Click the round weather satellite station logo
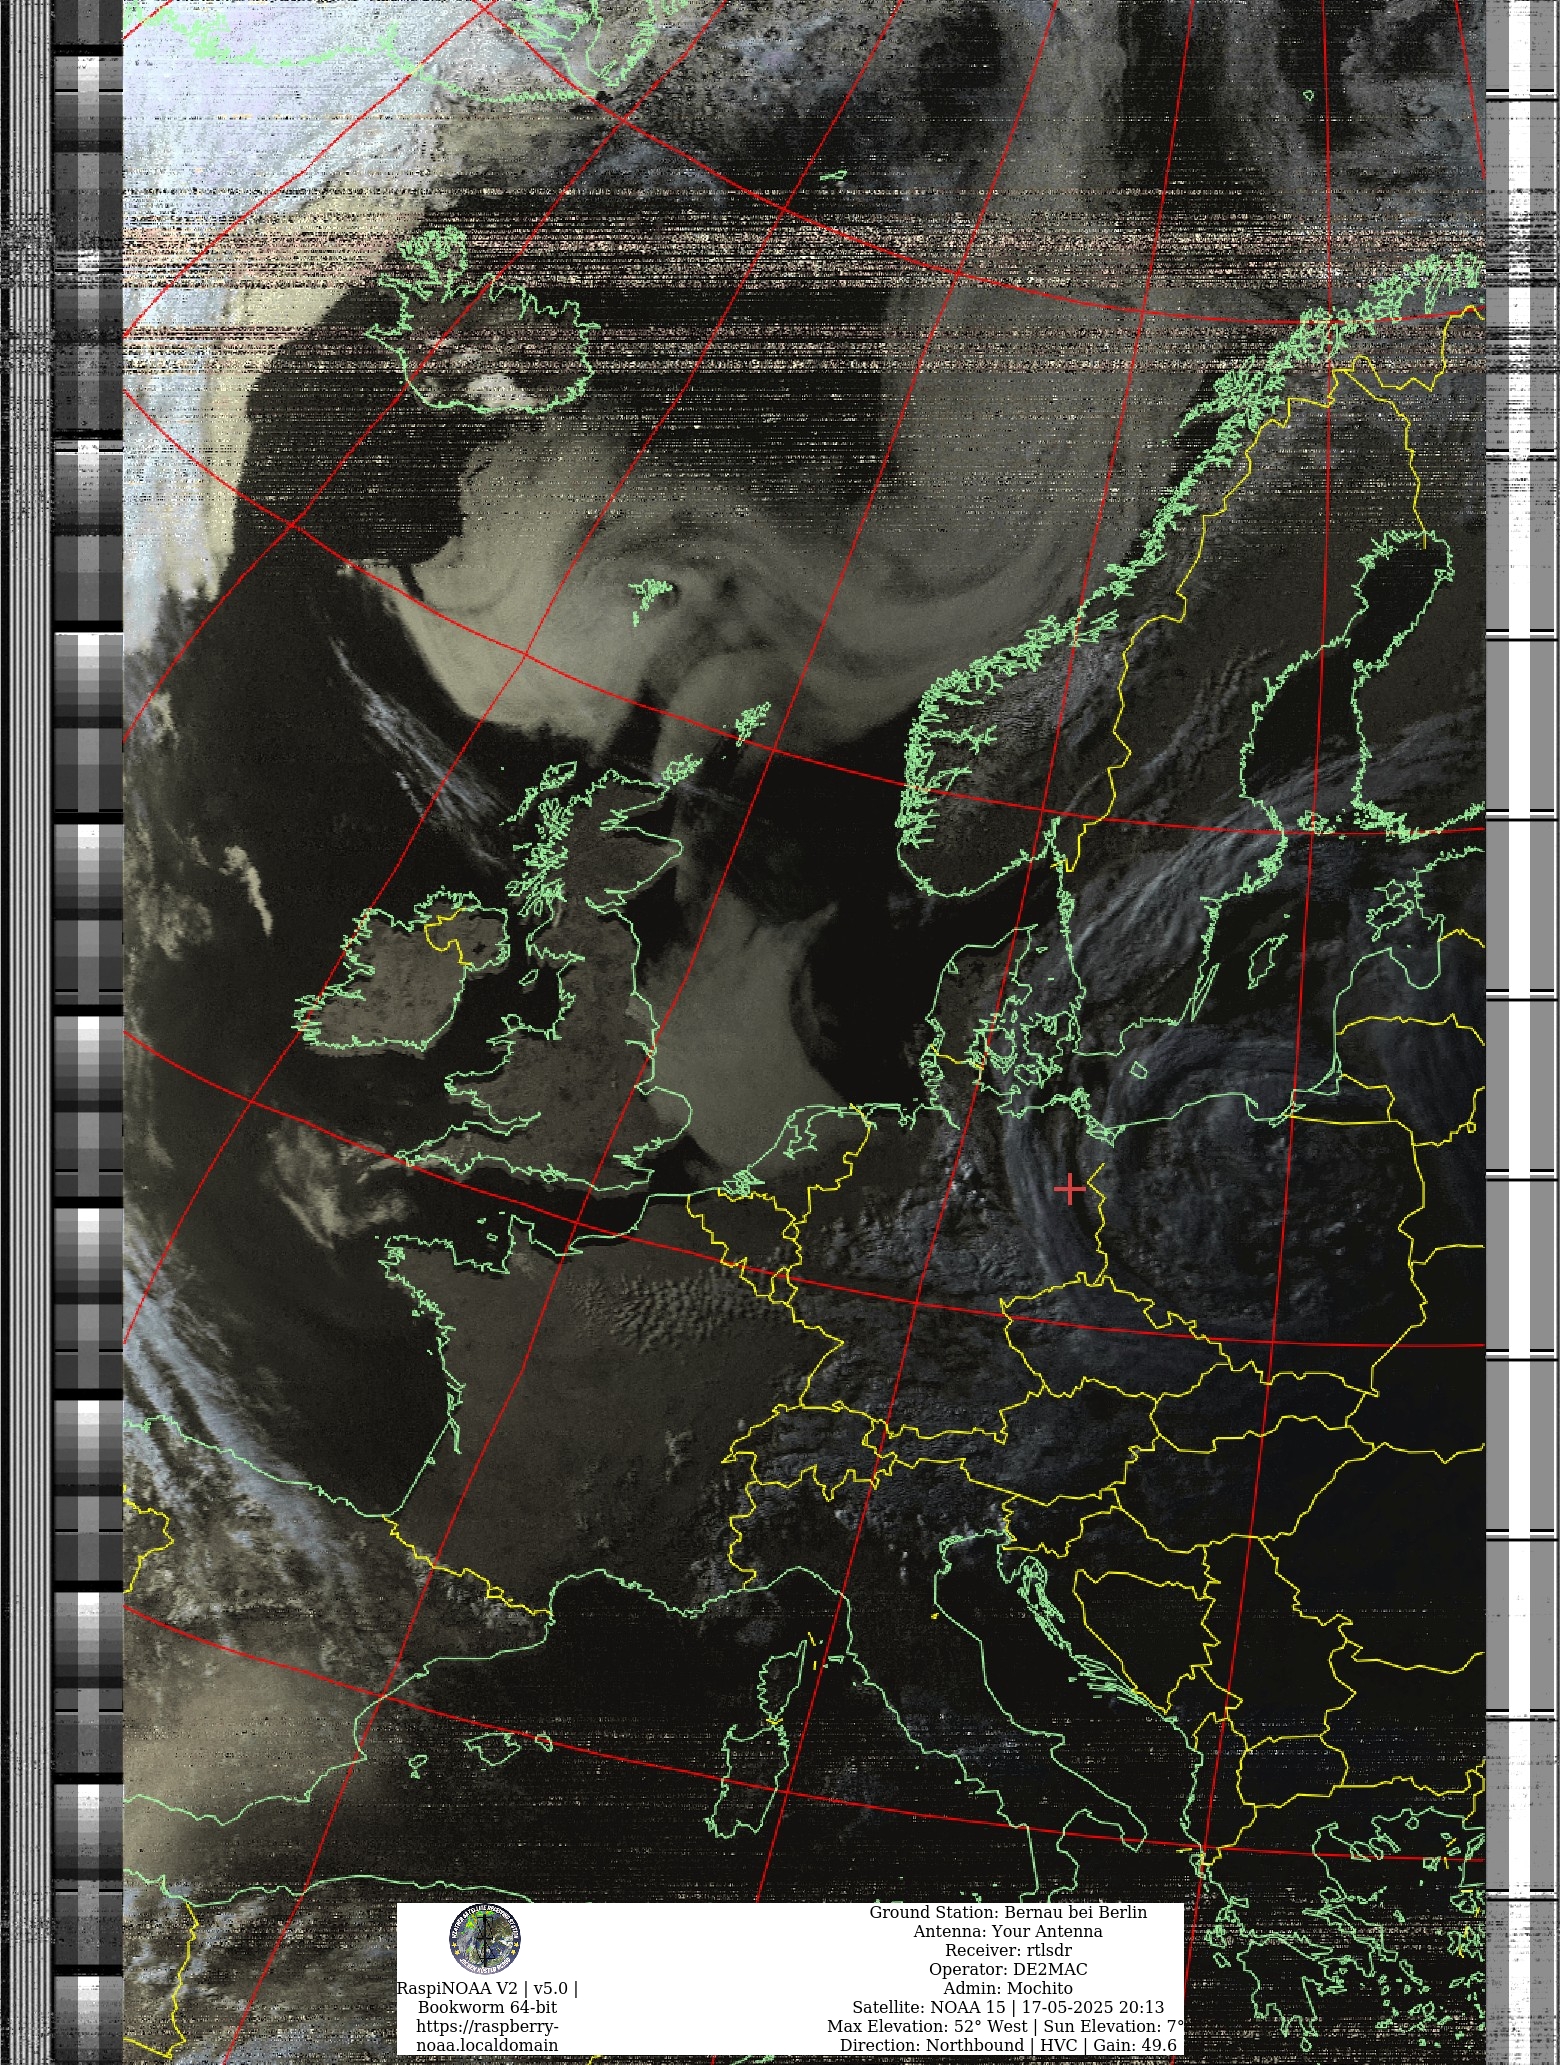This screenshot has width=1560, height=2065. click(485, 1940)
